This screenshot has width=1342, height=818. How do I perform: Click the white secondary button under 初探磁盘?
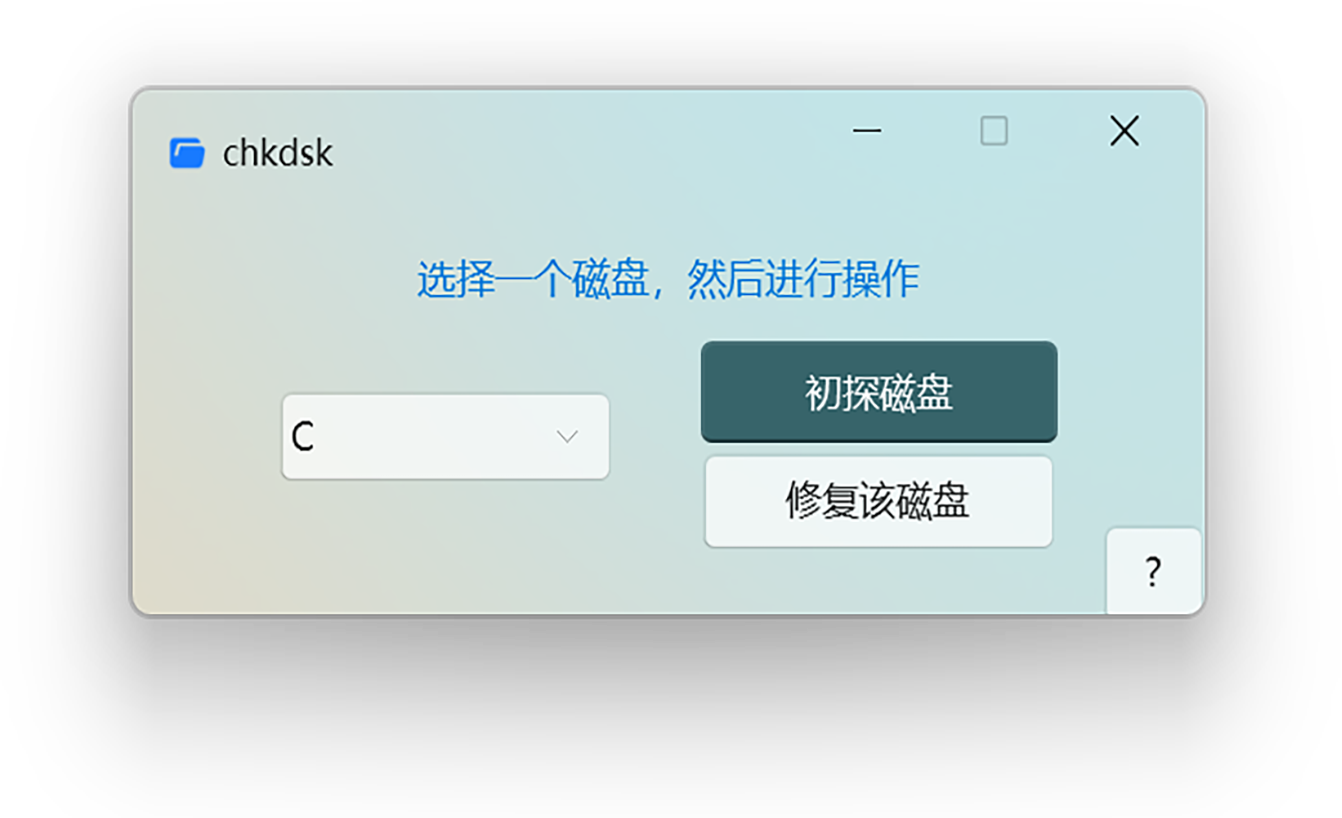point(879,502)
